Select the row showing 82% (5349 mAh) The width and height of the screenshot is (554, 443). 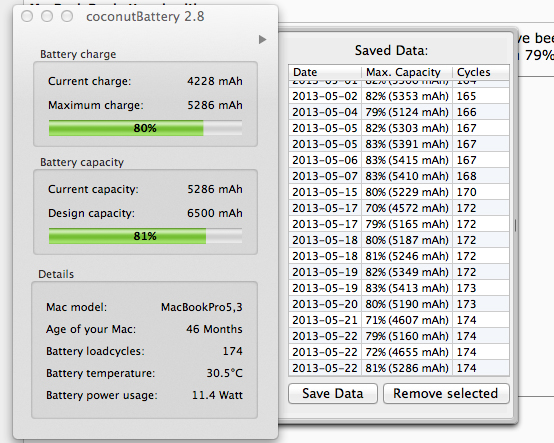[x=399, y=272]
